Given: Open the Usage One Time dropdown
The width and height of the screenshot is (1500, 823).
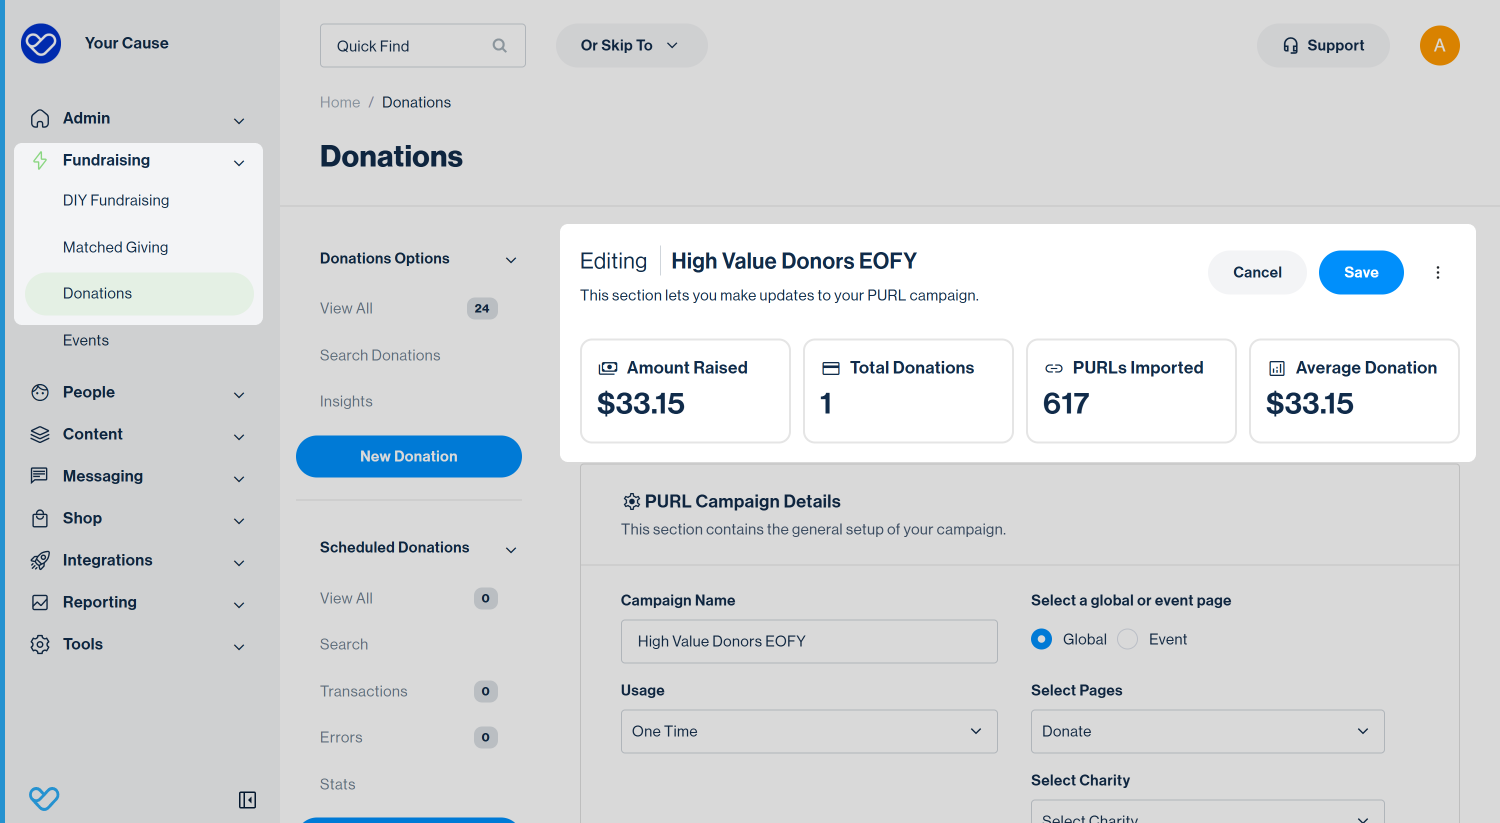Looking at the screenshot, I should [809, 731].
